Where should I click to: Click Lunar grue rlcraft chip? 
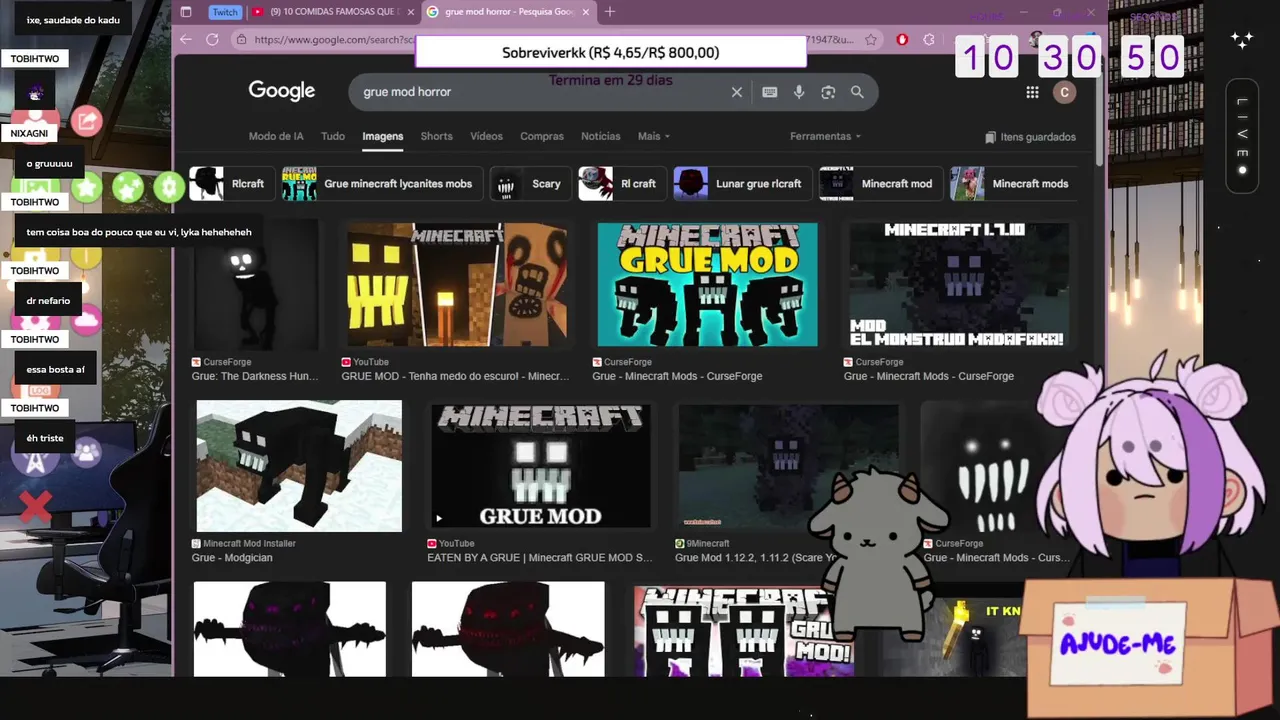[x=743, y=184]
